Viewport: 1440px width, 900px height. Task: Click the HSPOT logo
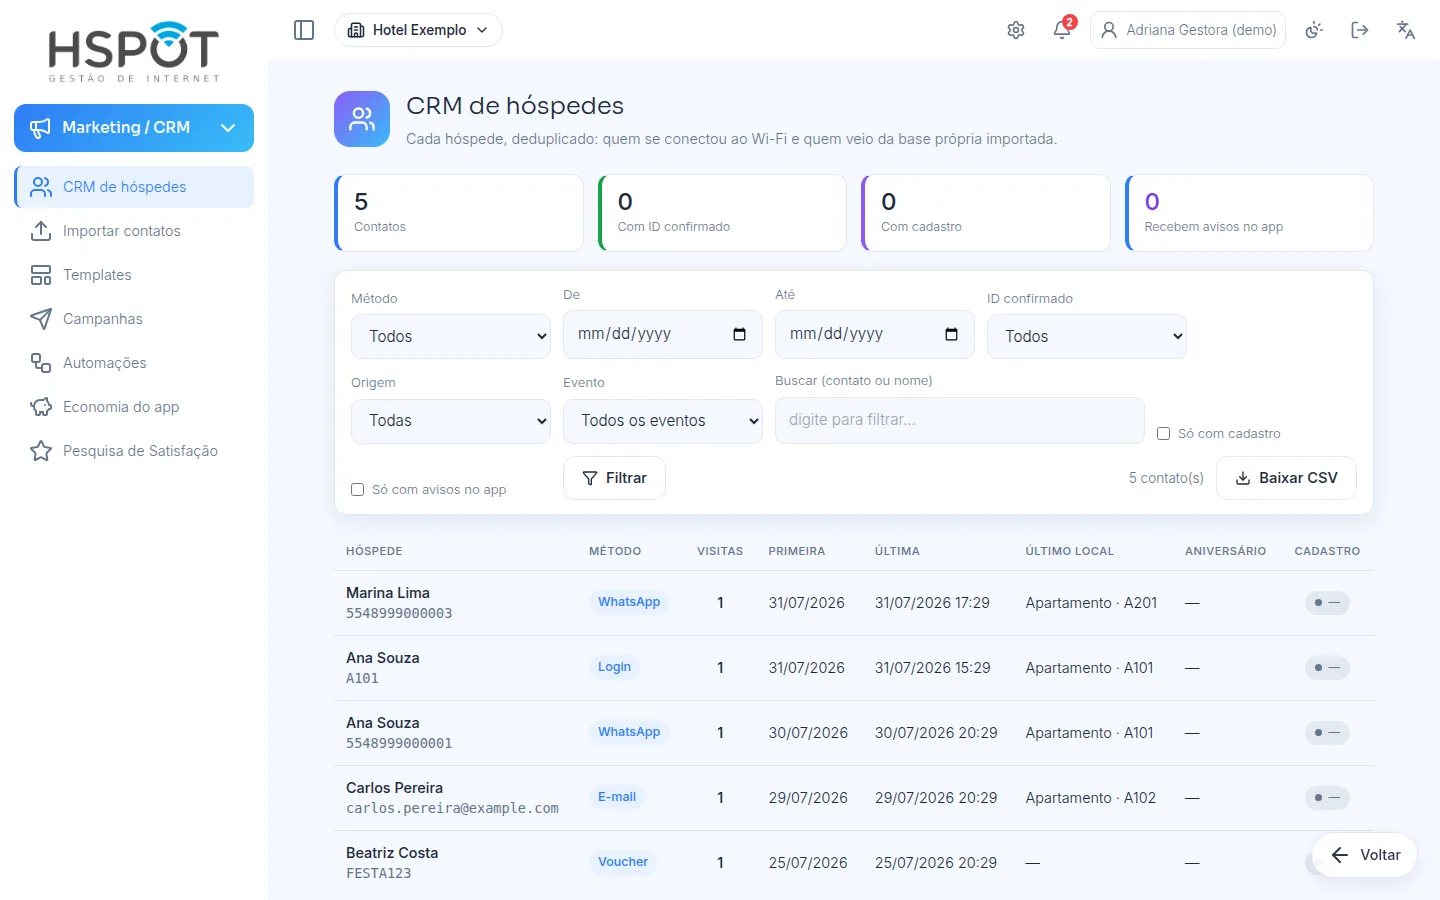pyautogui.click(x=134, y=52)
